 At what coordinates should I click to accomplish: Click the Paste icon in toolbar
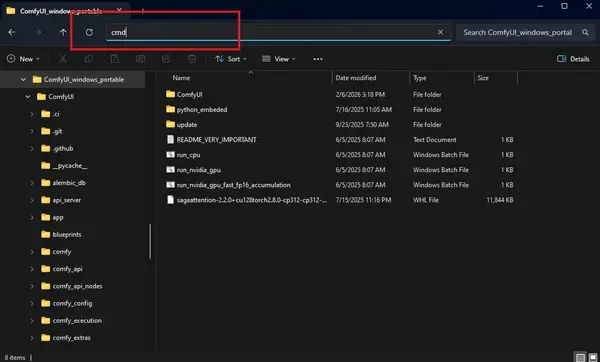coord(114,59)
